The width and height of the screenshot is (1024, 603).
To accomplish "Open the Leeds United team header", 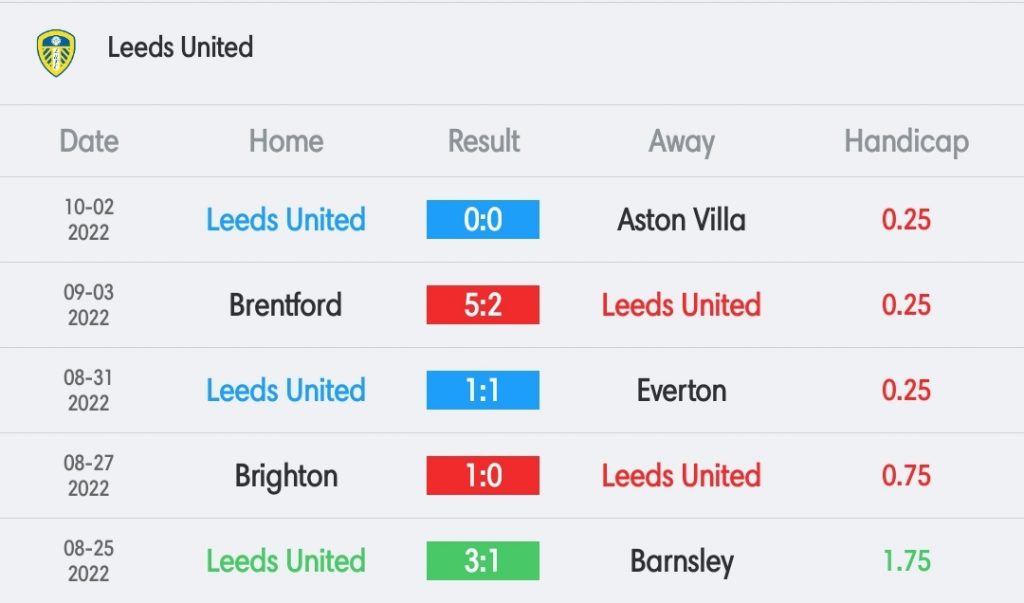I will [x=180, y=48].
